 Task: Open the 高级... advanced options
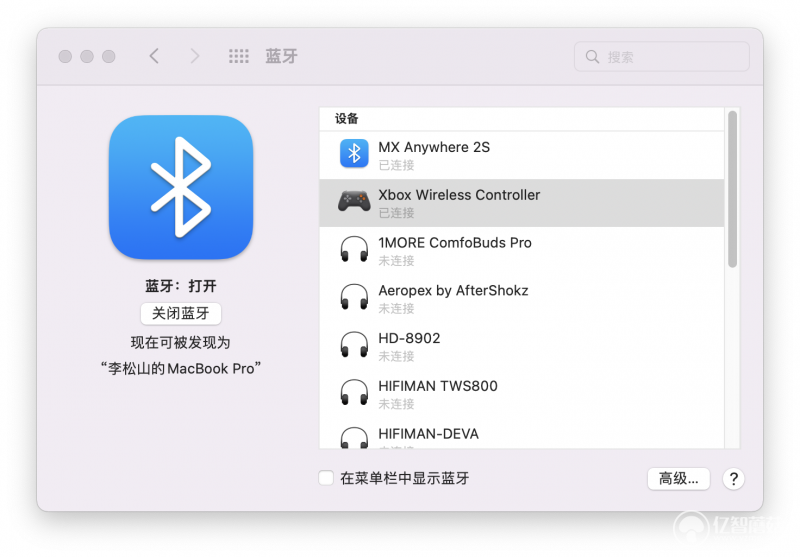click(679, 478)
